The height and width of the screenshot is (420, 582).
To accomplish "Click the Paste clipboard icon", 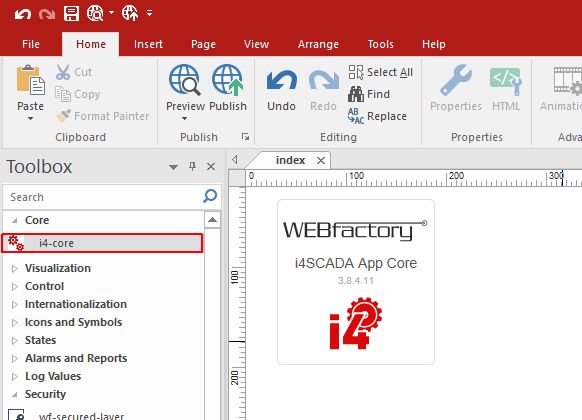I will (x=31, y=80).
